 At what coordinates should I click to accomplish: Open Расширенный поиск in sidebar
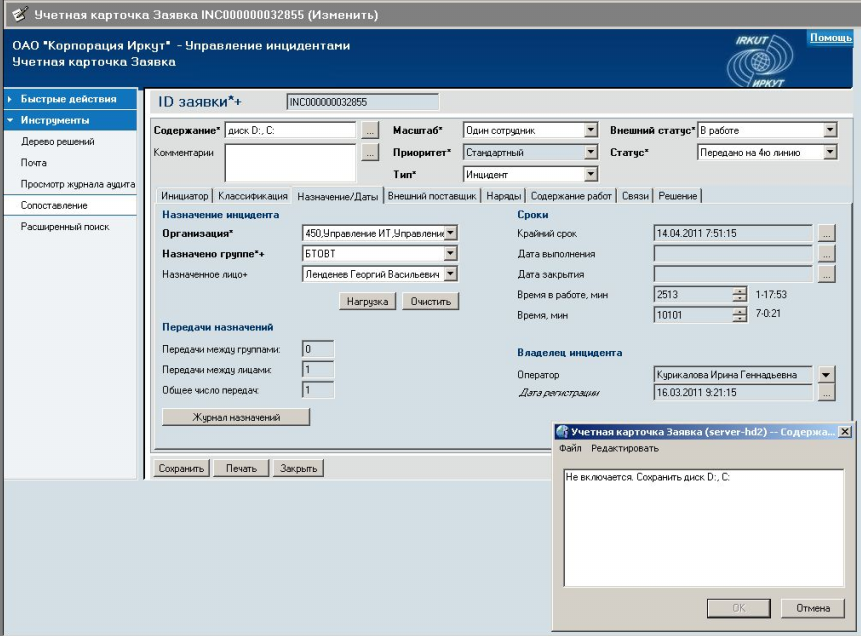click(x=65, y=227)
